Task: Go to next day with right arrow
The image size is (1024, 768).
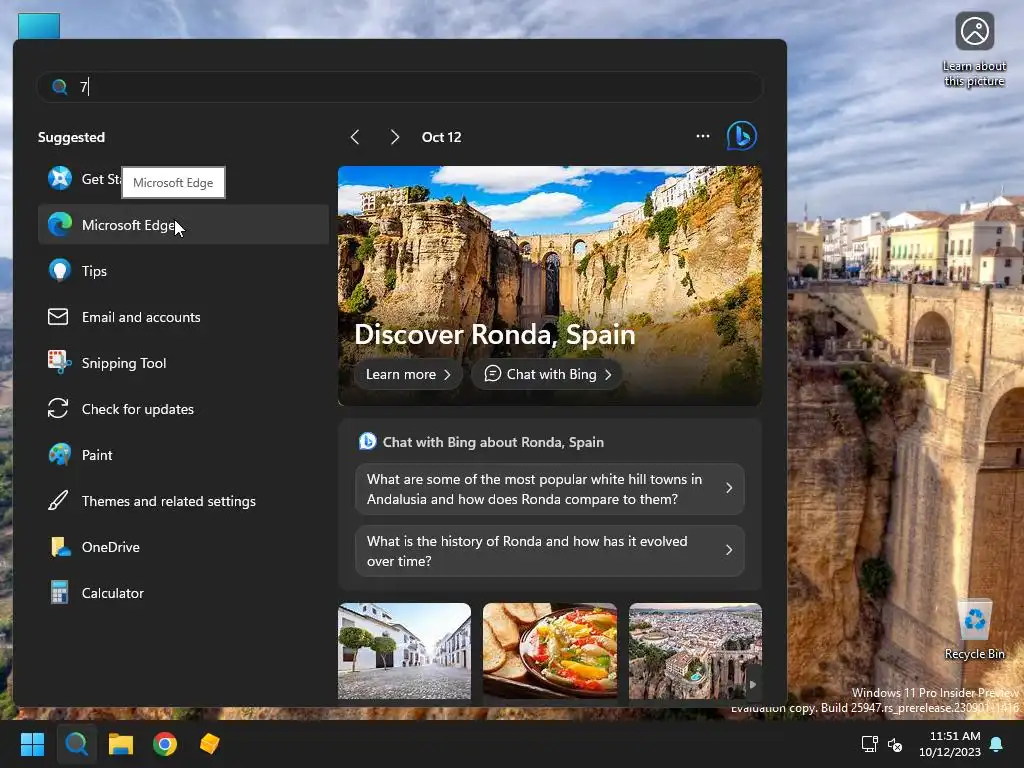Action: [394, 136]
